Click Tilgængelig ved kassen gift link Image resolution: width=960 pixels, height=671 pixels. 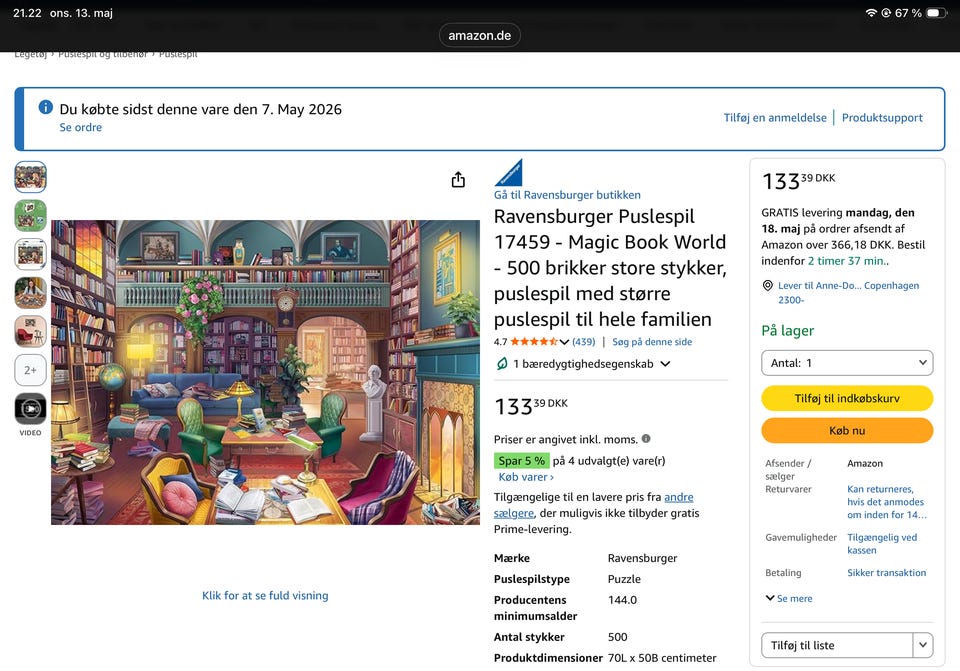[x=882, y=544]
